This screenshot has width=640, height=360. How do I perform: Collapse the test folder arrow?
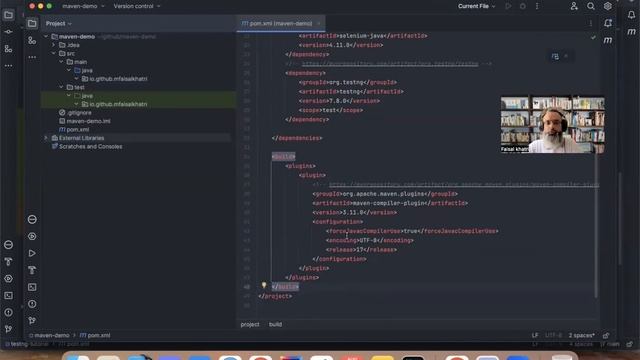61,87
